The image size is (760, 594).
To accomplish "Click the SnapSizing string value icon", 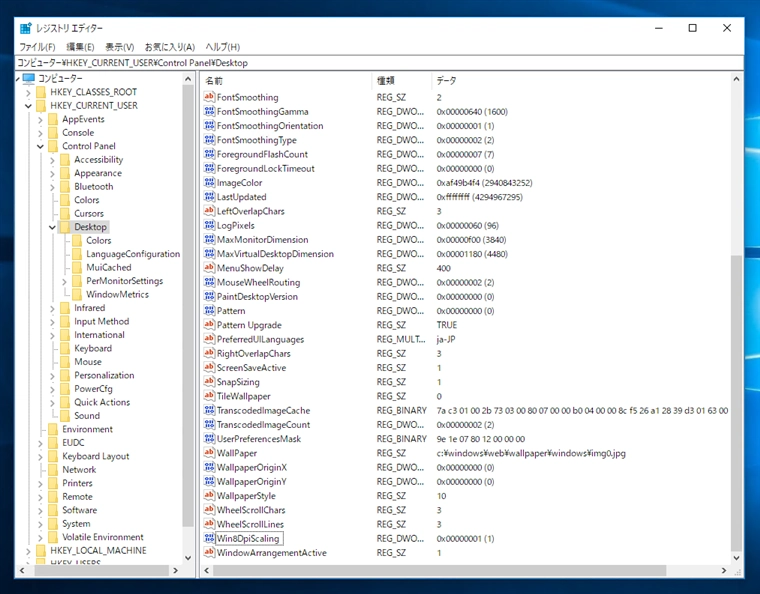I will 209,381.
